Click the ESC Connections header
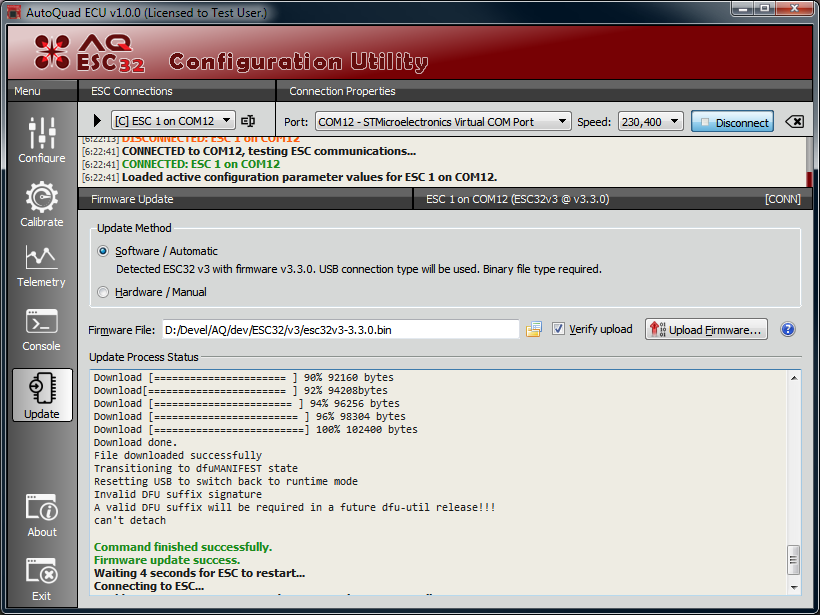Image resolution: width=820 pixels, height=615 pixels. (x=132, y=91)
